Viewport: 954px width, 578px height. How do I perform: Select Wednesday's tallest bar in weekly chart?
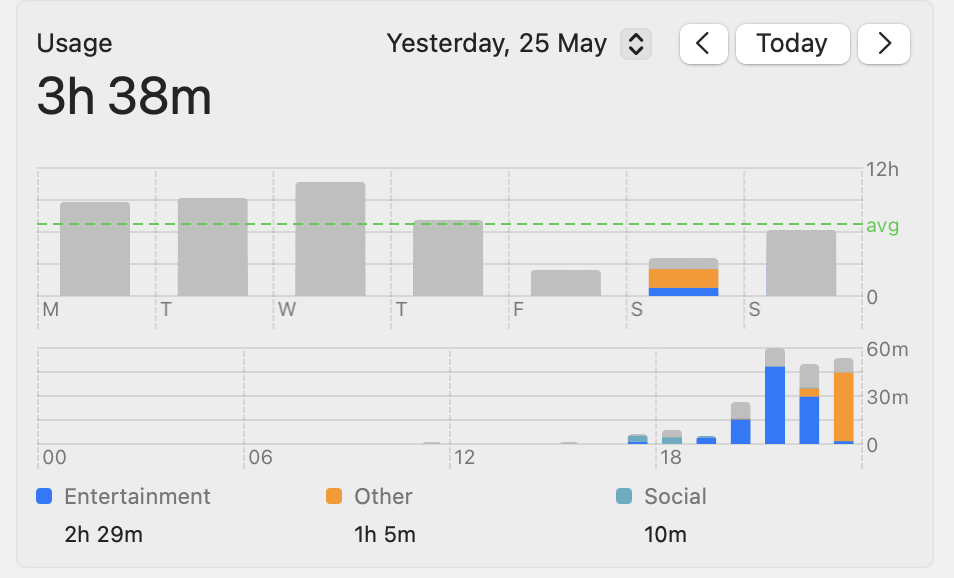pos(330,239)
